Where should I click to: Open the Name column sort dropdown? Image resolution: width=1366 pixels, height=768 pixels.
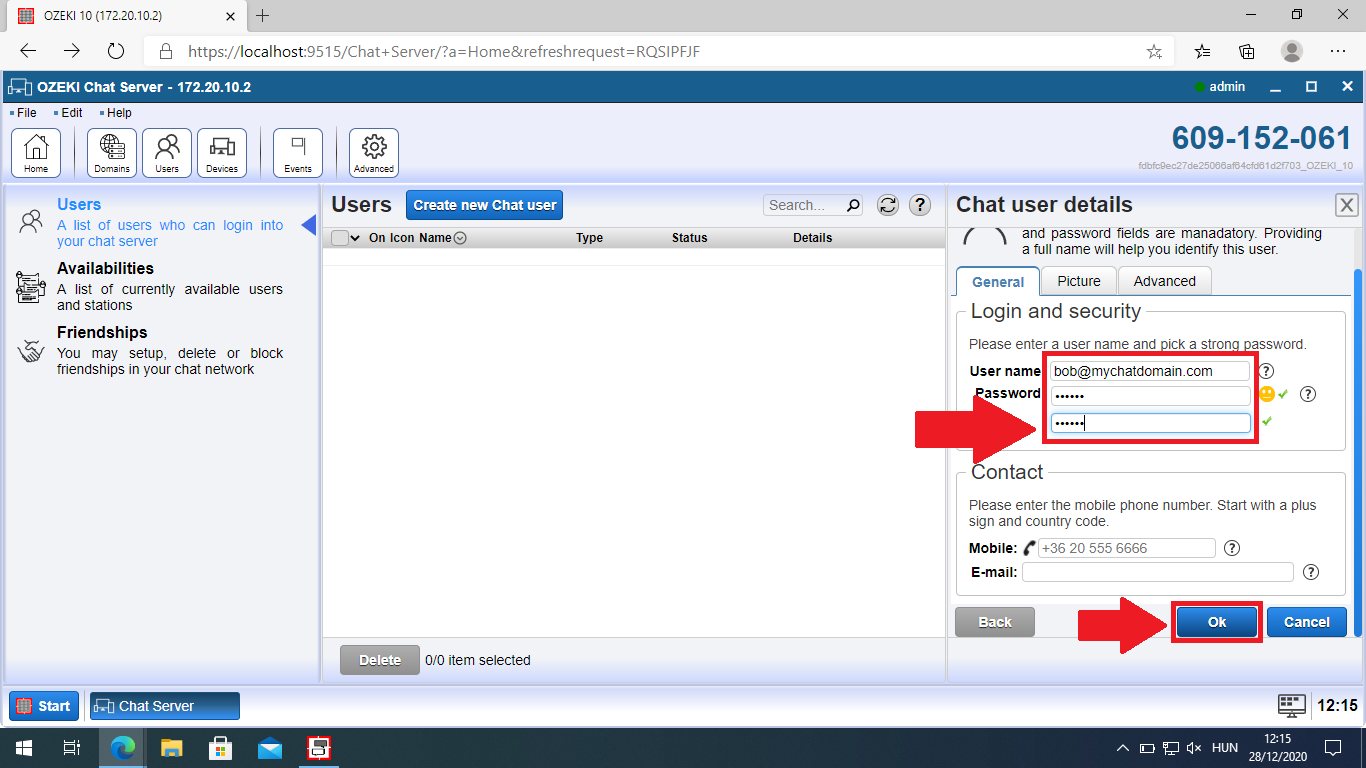tap(460, 238)
